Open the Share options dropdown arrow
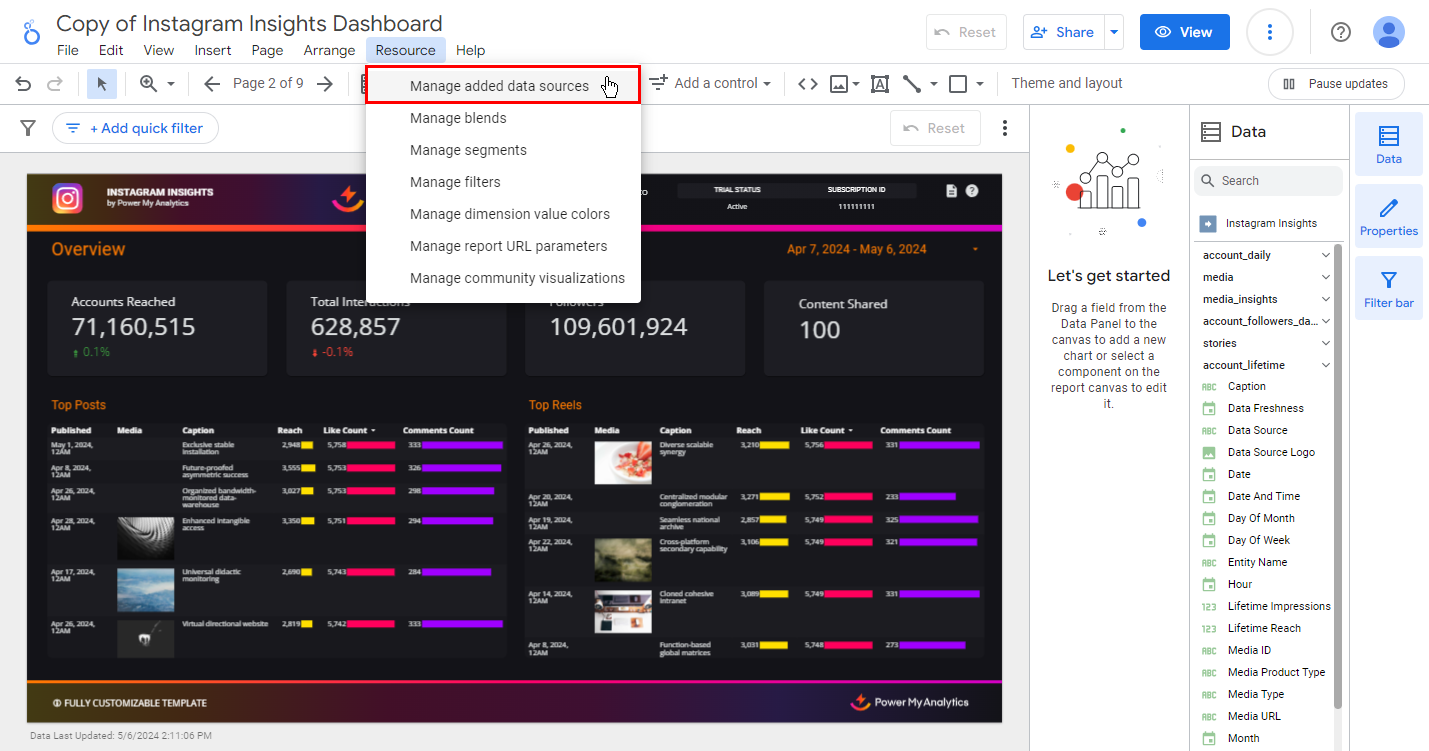Viewport: 1429px width, 751px height. (1114, 32)
